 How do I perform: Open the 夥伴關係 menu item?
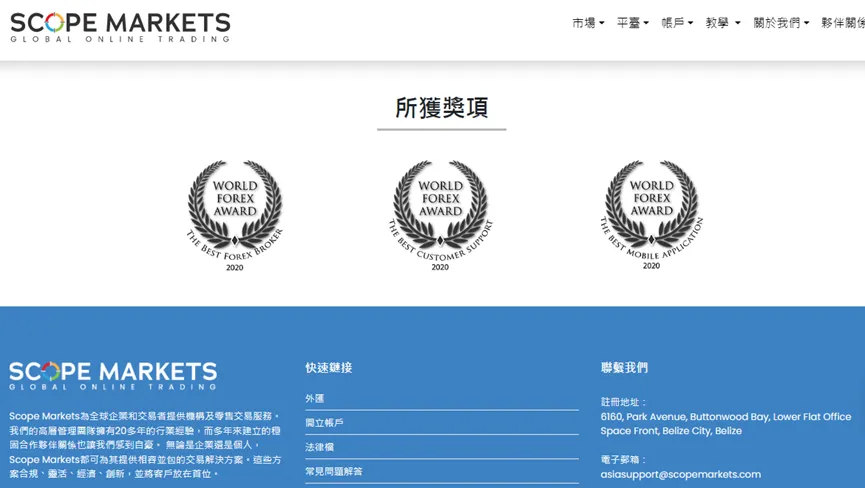[x=843, y=23]
